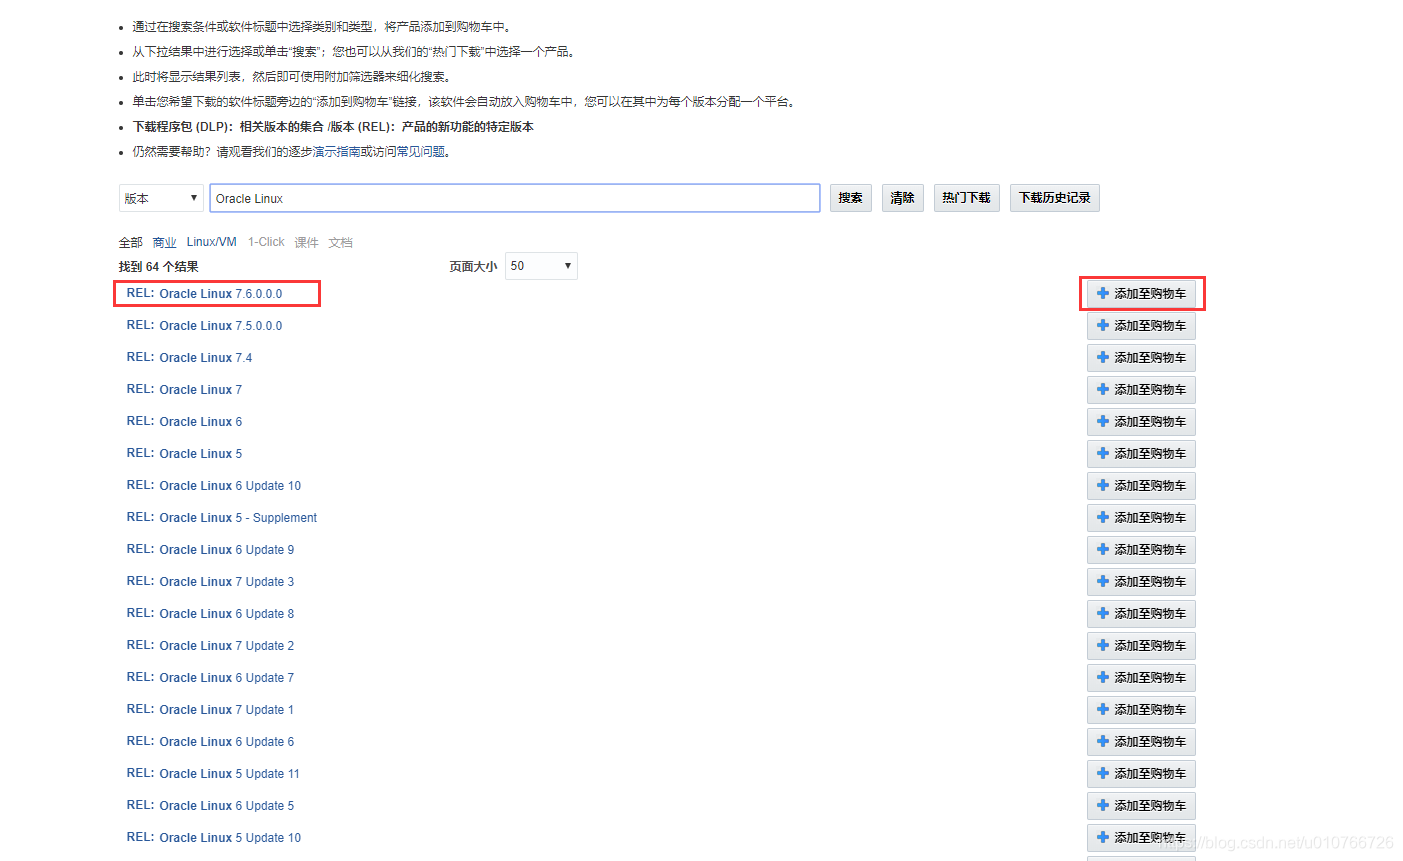1403x861 pixels.
Task: Open REL: Oracle Linux 7 Update 1 link
Action: [211, 710]
